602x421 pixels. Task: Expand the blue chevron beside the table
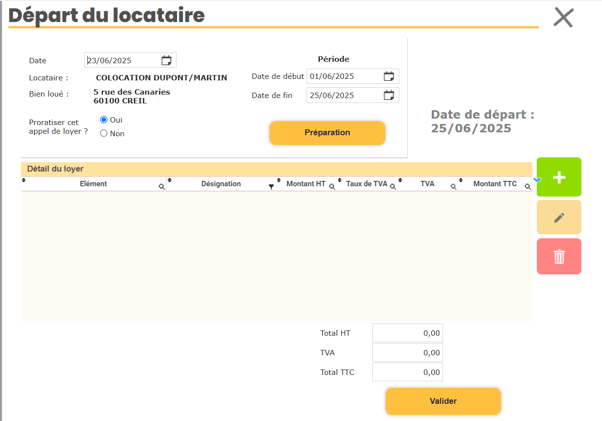pos(537,180)
